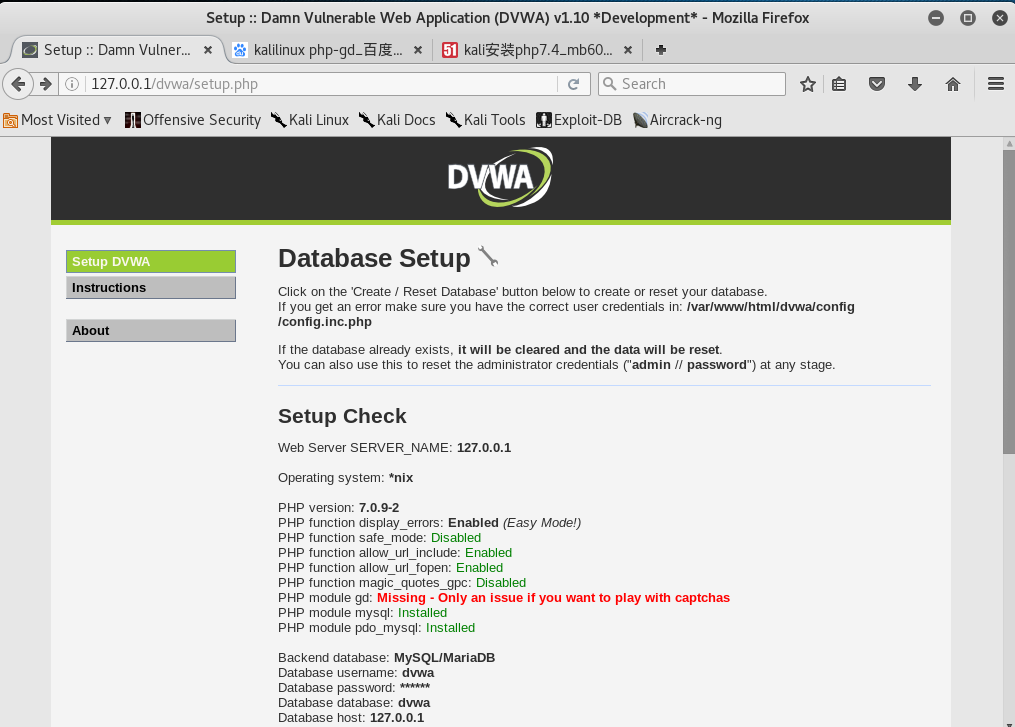Open the Kali Tools bookmark
Image resolution: width=1015 pixels, height=727 pixels.
click(x=492, y=119)
